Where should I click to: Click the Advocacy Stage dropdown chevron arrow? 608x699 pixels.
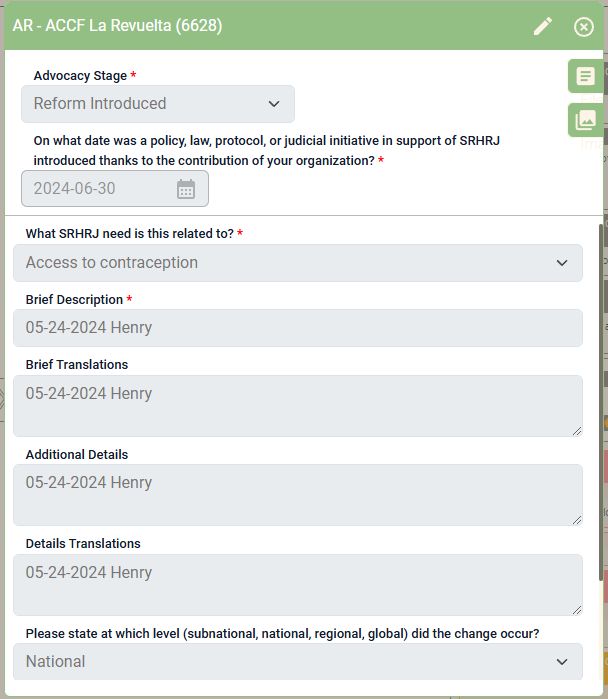(274, 104)
